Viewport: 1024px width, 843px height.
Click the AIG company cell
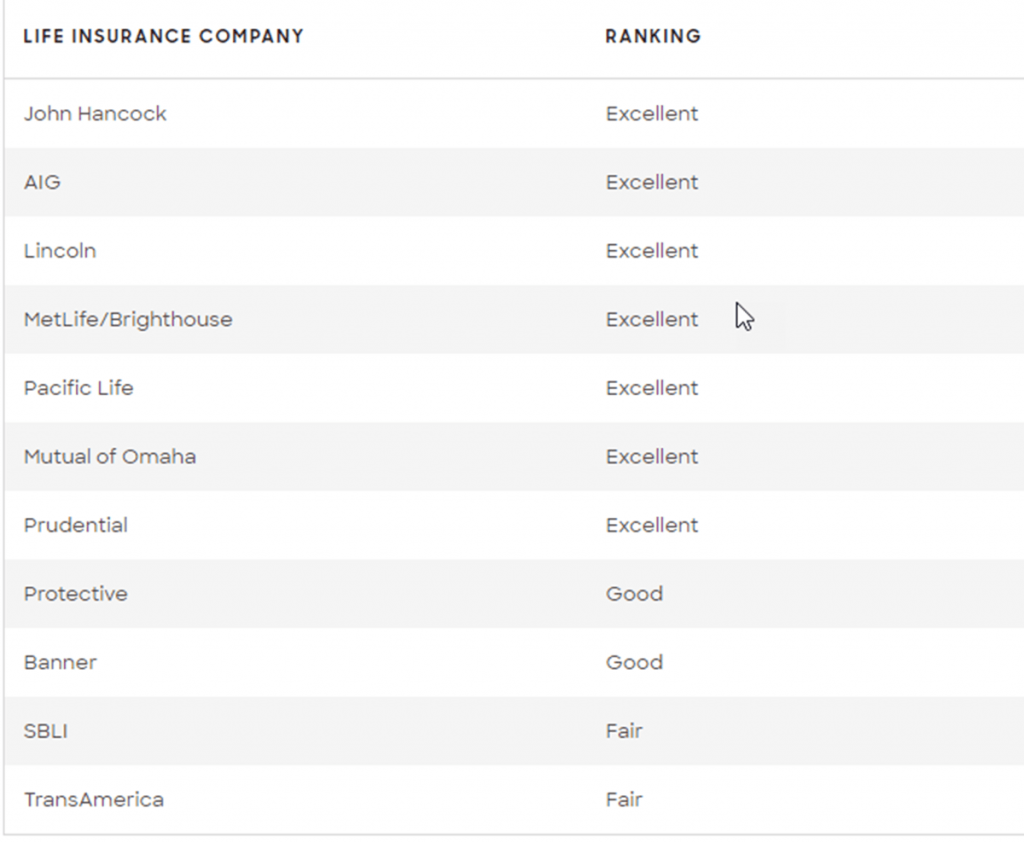pyautogui.click(x=42, y=182)
